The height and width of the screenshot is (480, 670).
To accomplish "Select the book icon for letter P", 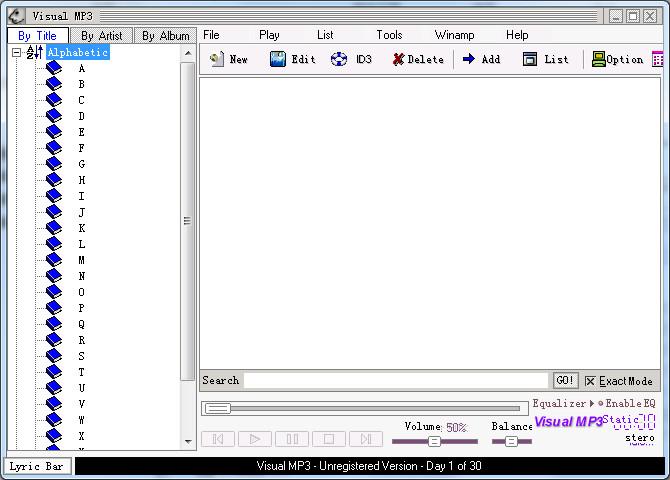I will click(x=54, y=307).
